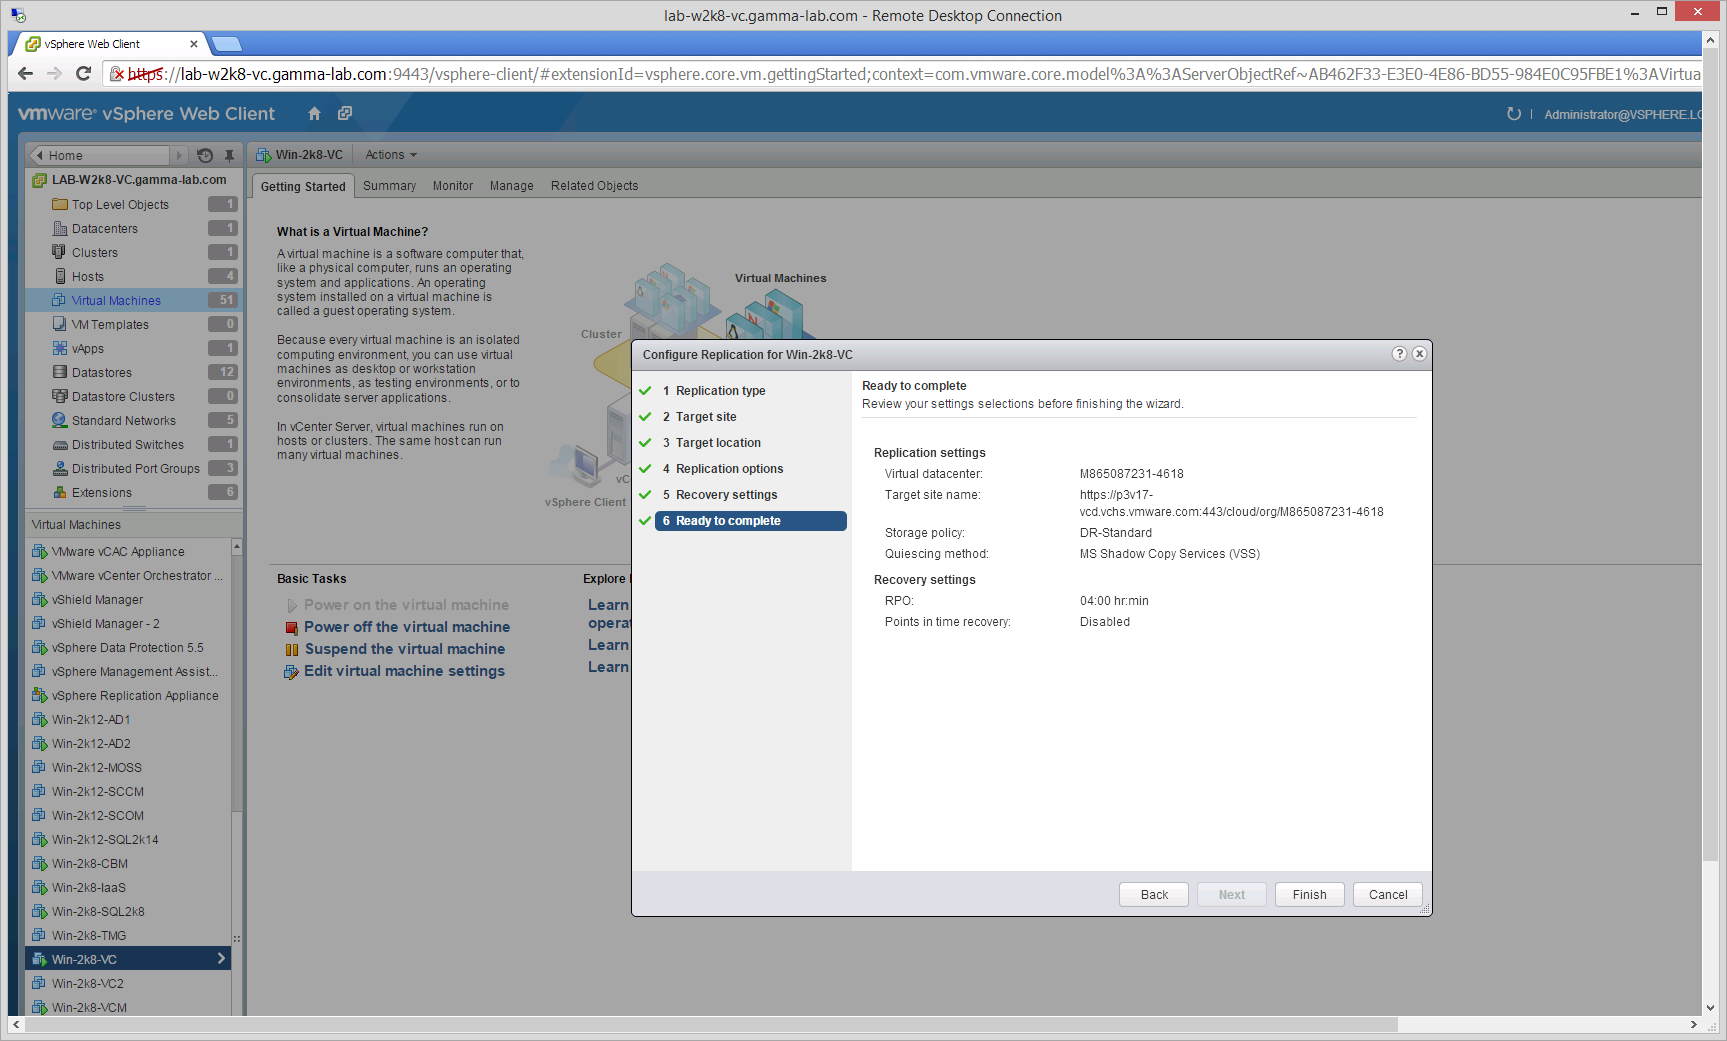Select Datastores in the inventory list
This screenshot has width=1727, height=1041.
coord(102,373)
